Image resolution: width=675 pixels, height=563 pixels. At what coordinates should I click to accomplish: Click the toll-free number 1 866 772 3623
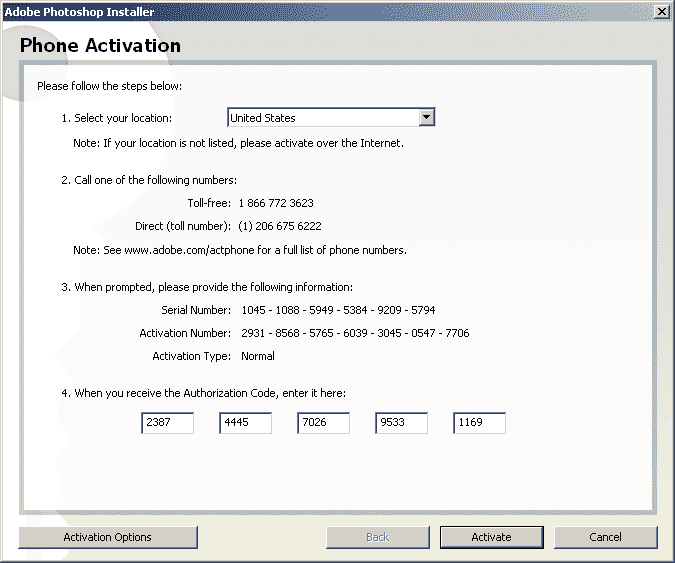coord(276,203)
